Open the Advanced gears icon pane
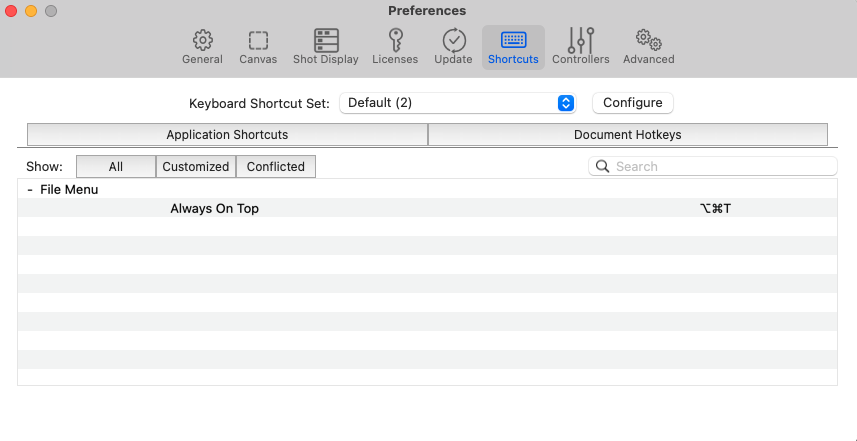Viewport: 857px width, 441px height. click(648, 47)
